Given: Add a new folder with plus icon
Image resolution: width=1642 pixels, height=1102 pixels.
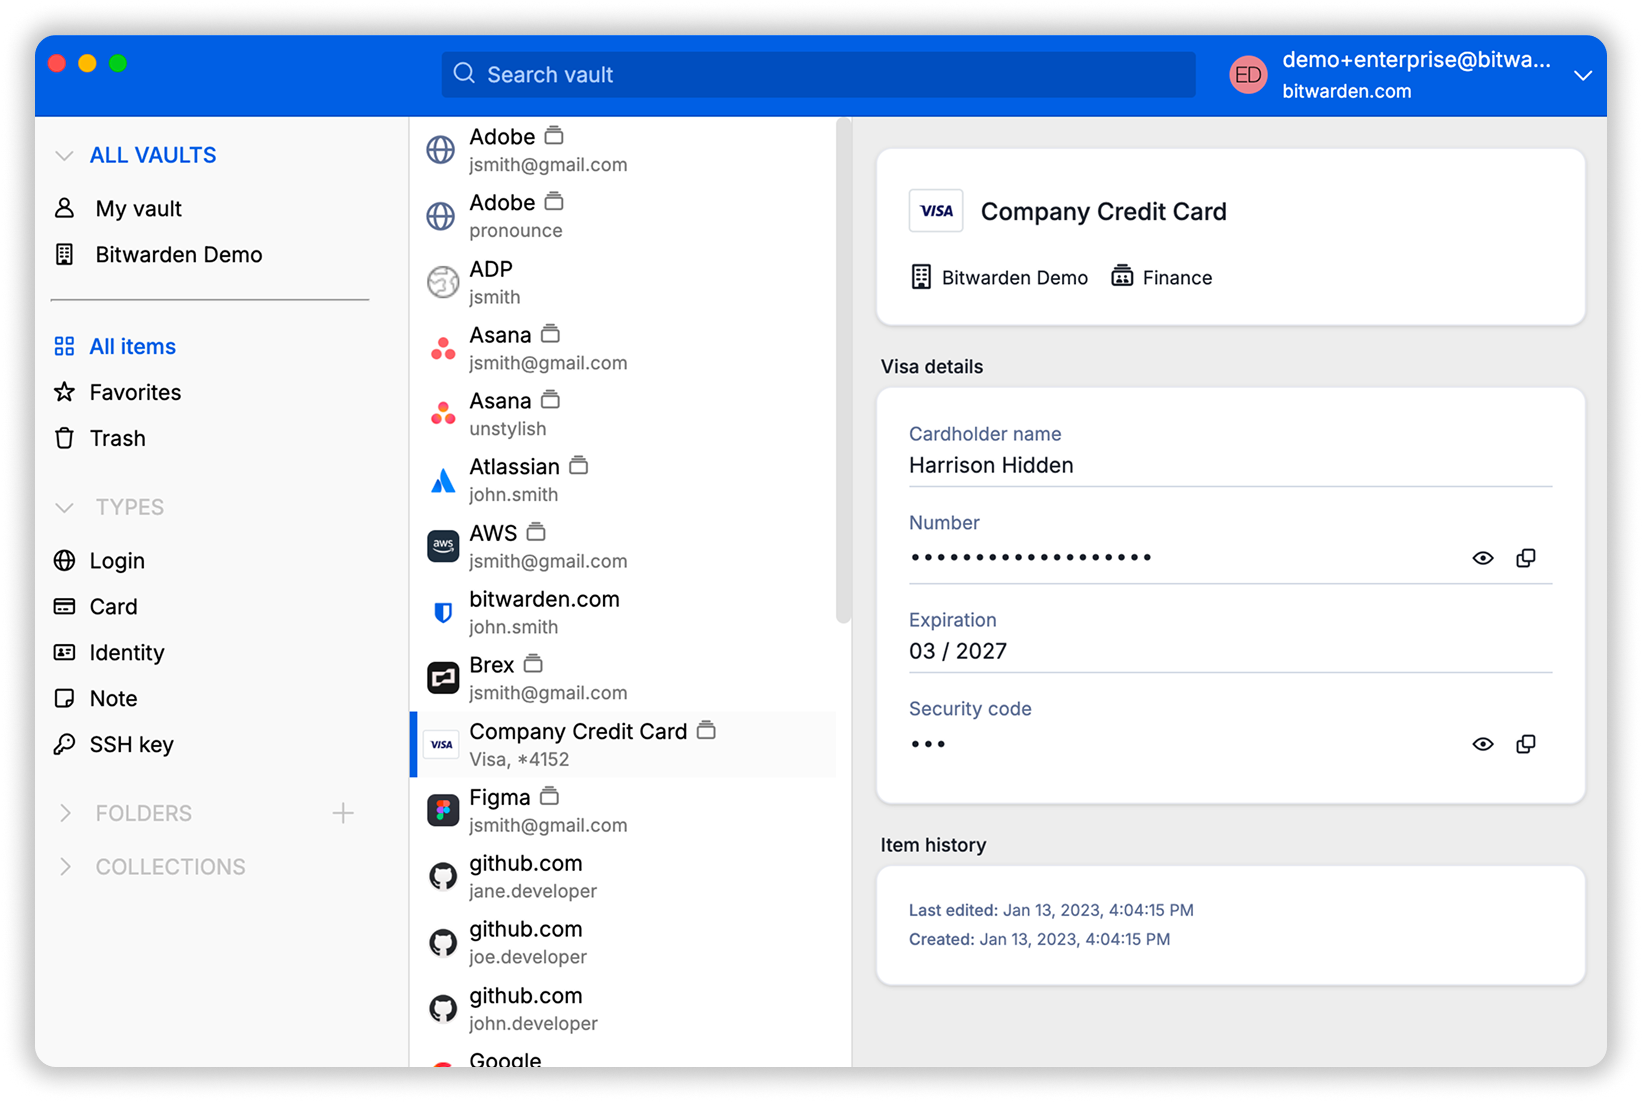Looking at the screenshot, I should (x=343, y=813).
